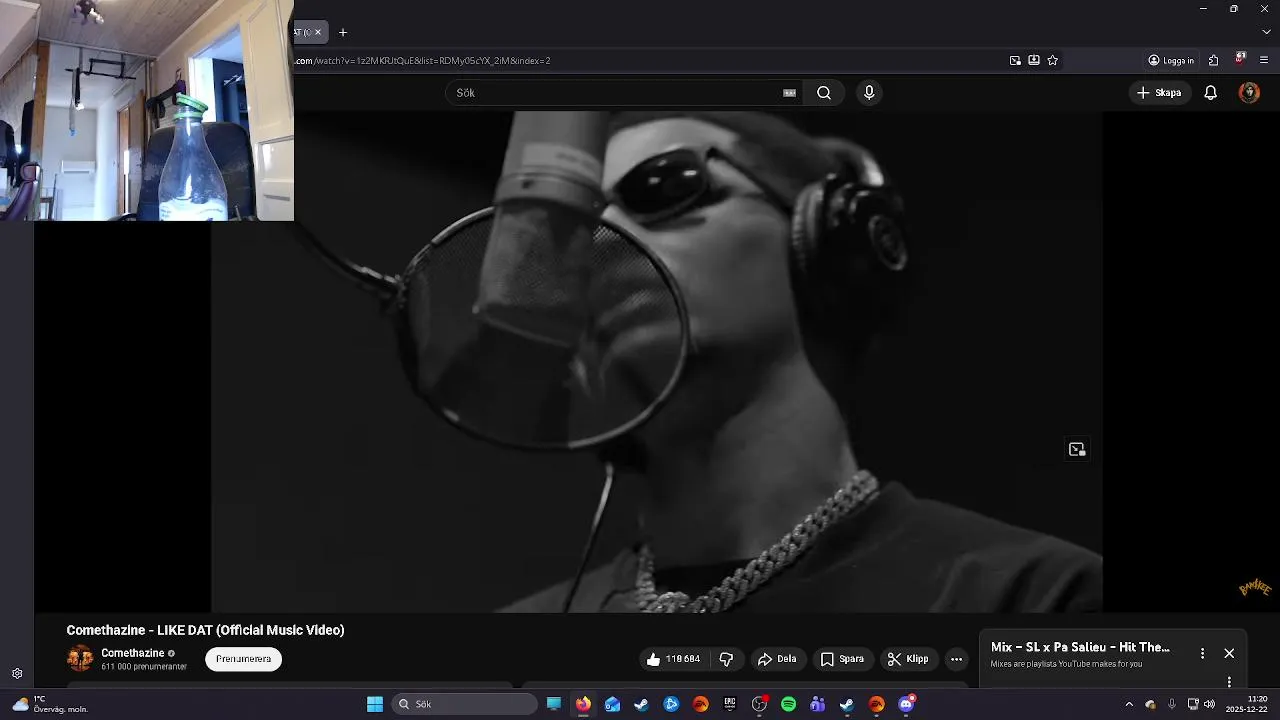Open OBS Studio from the taskbar
Image resolution: width=1280 pixels, height=720 pixels.
coord(759,704)
